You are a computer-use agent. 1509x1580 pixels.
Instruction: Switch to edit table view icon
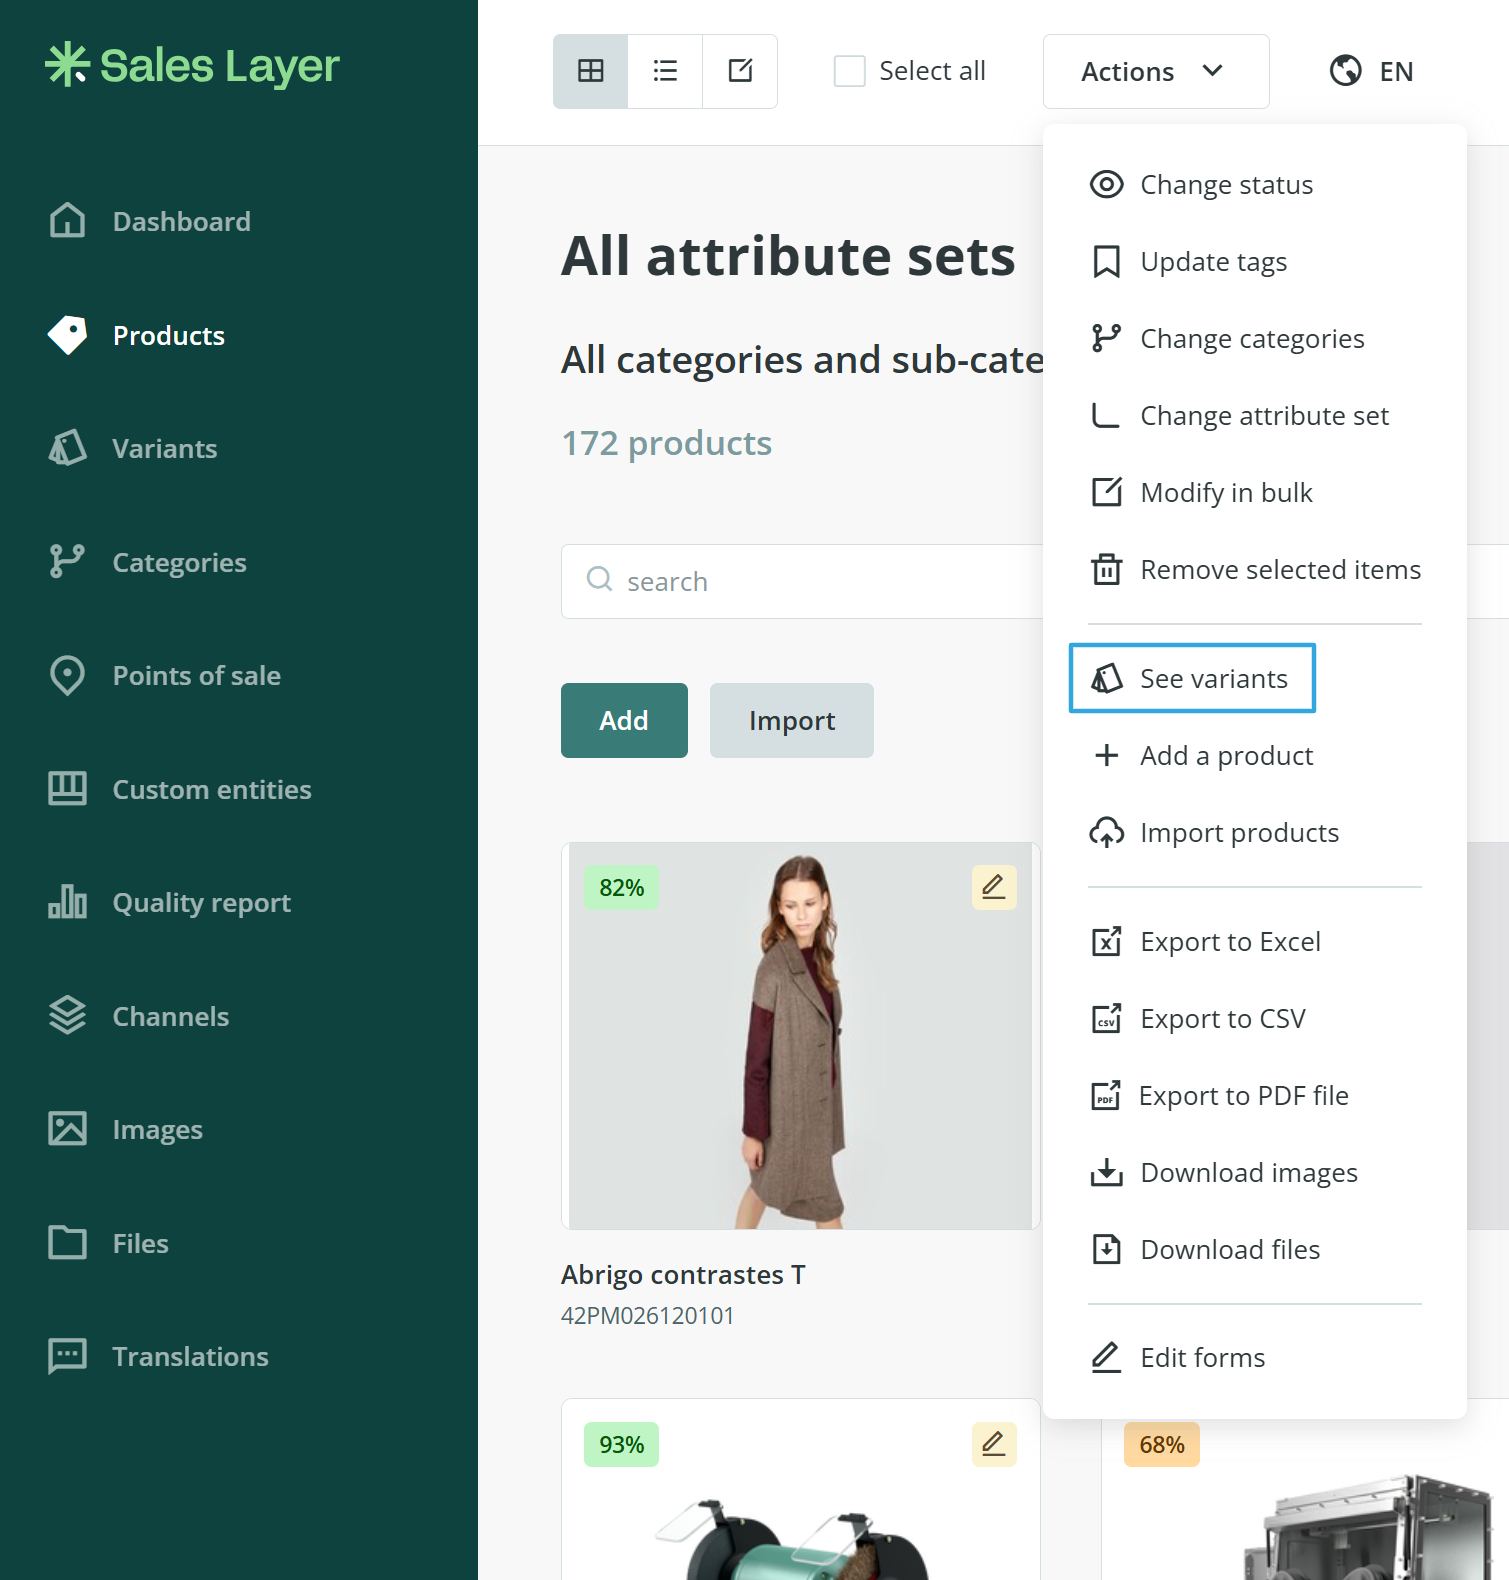pos(740,71)
